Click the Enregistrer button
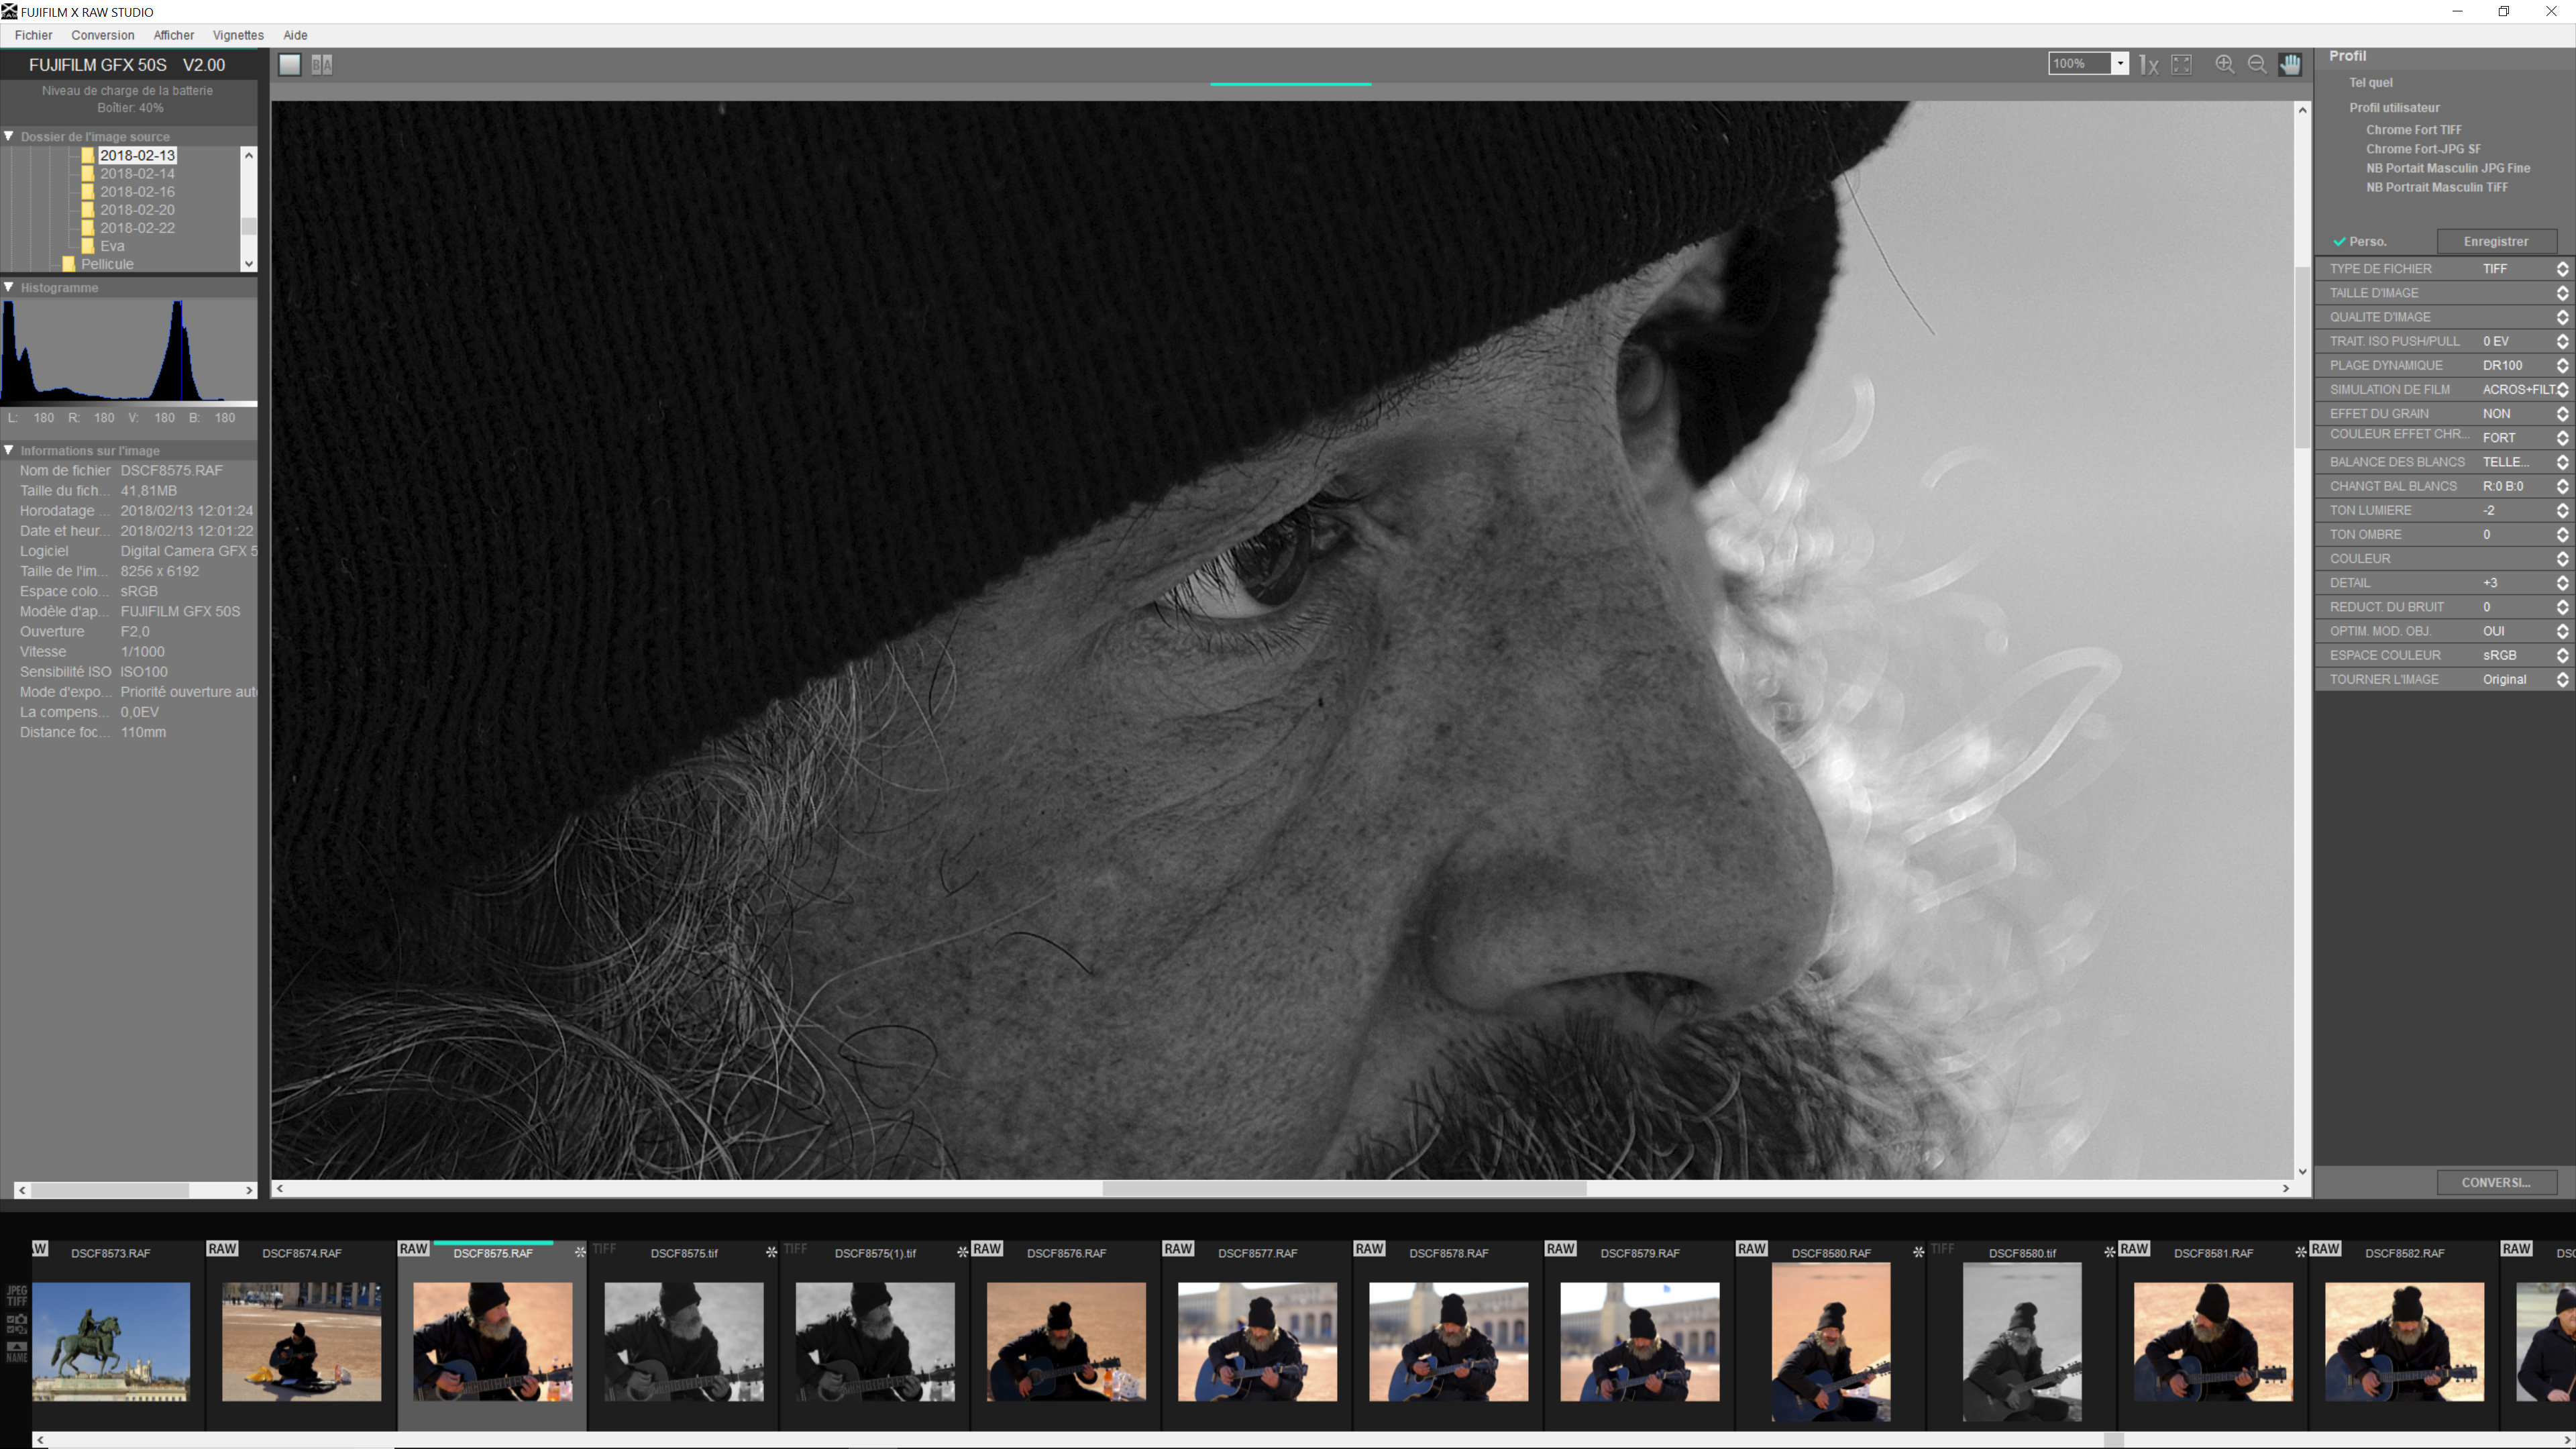Screen dimensions: 2576x1449 2495,242
